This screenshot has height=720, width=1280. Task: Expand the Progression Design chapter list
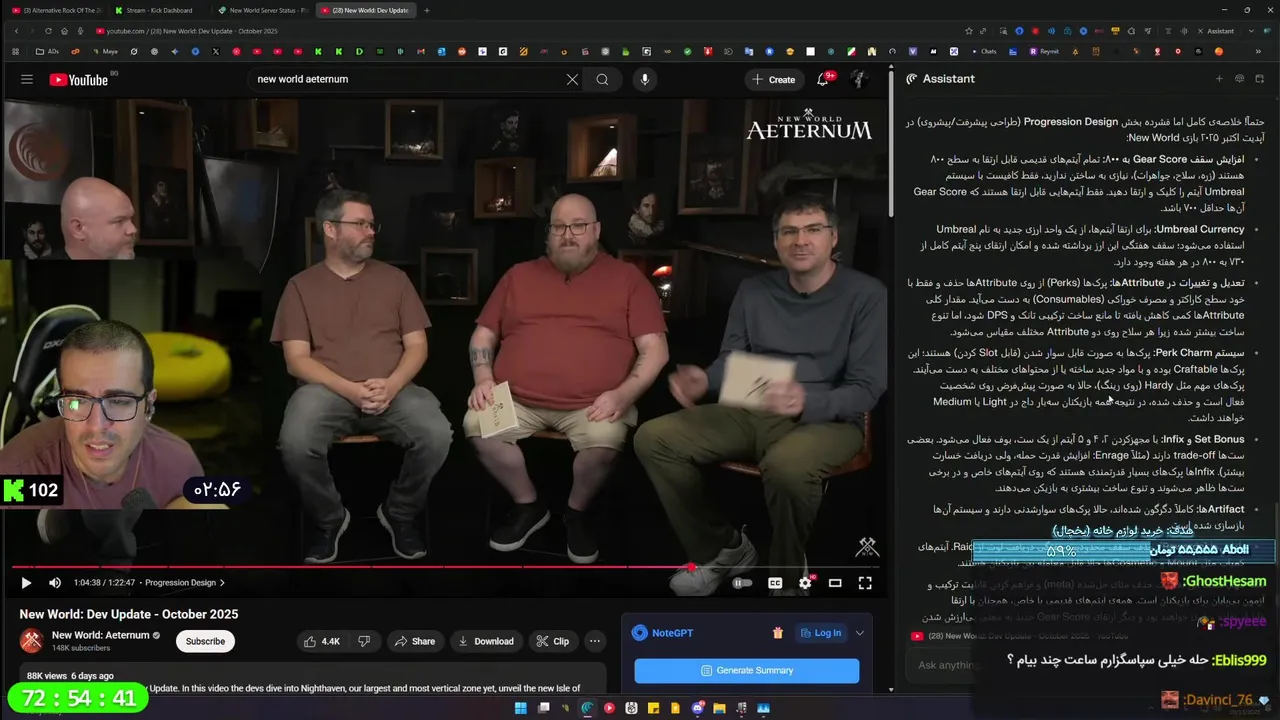click(x=185, y=583)
